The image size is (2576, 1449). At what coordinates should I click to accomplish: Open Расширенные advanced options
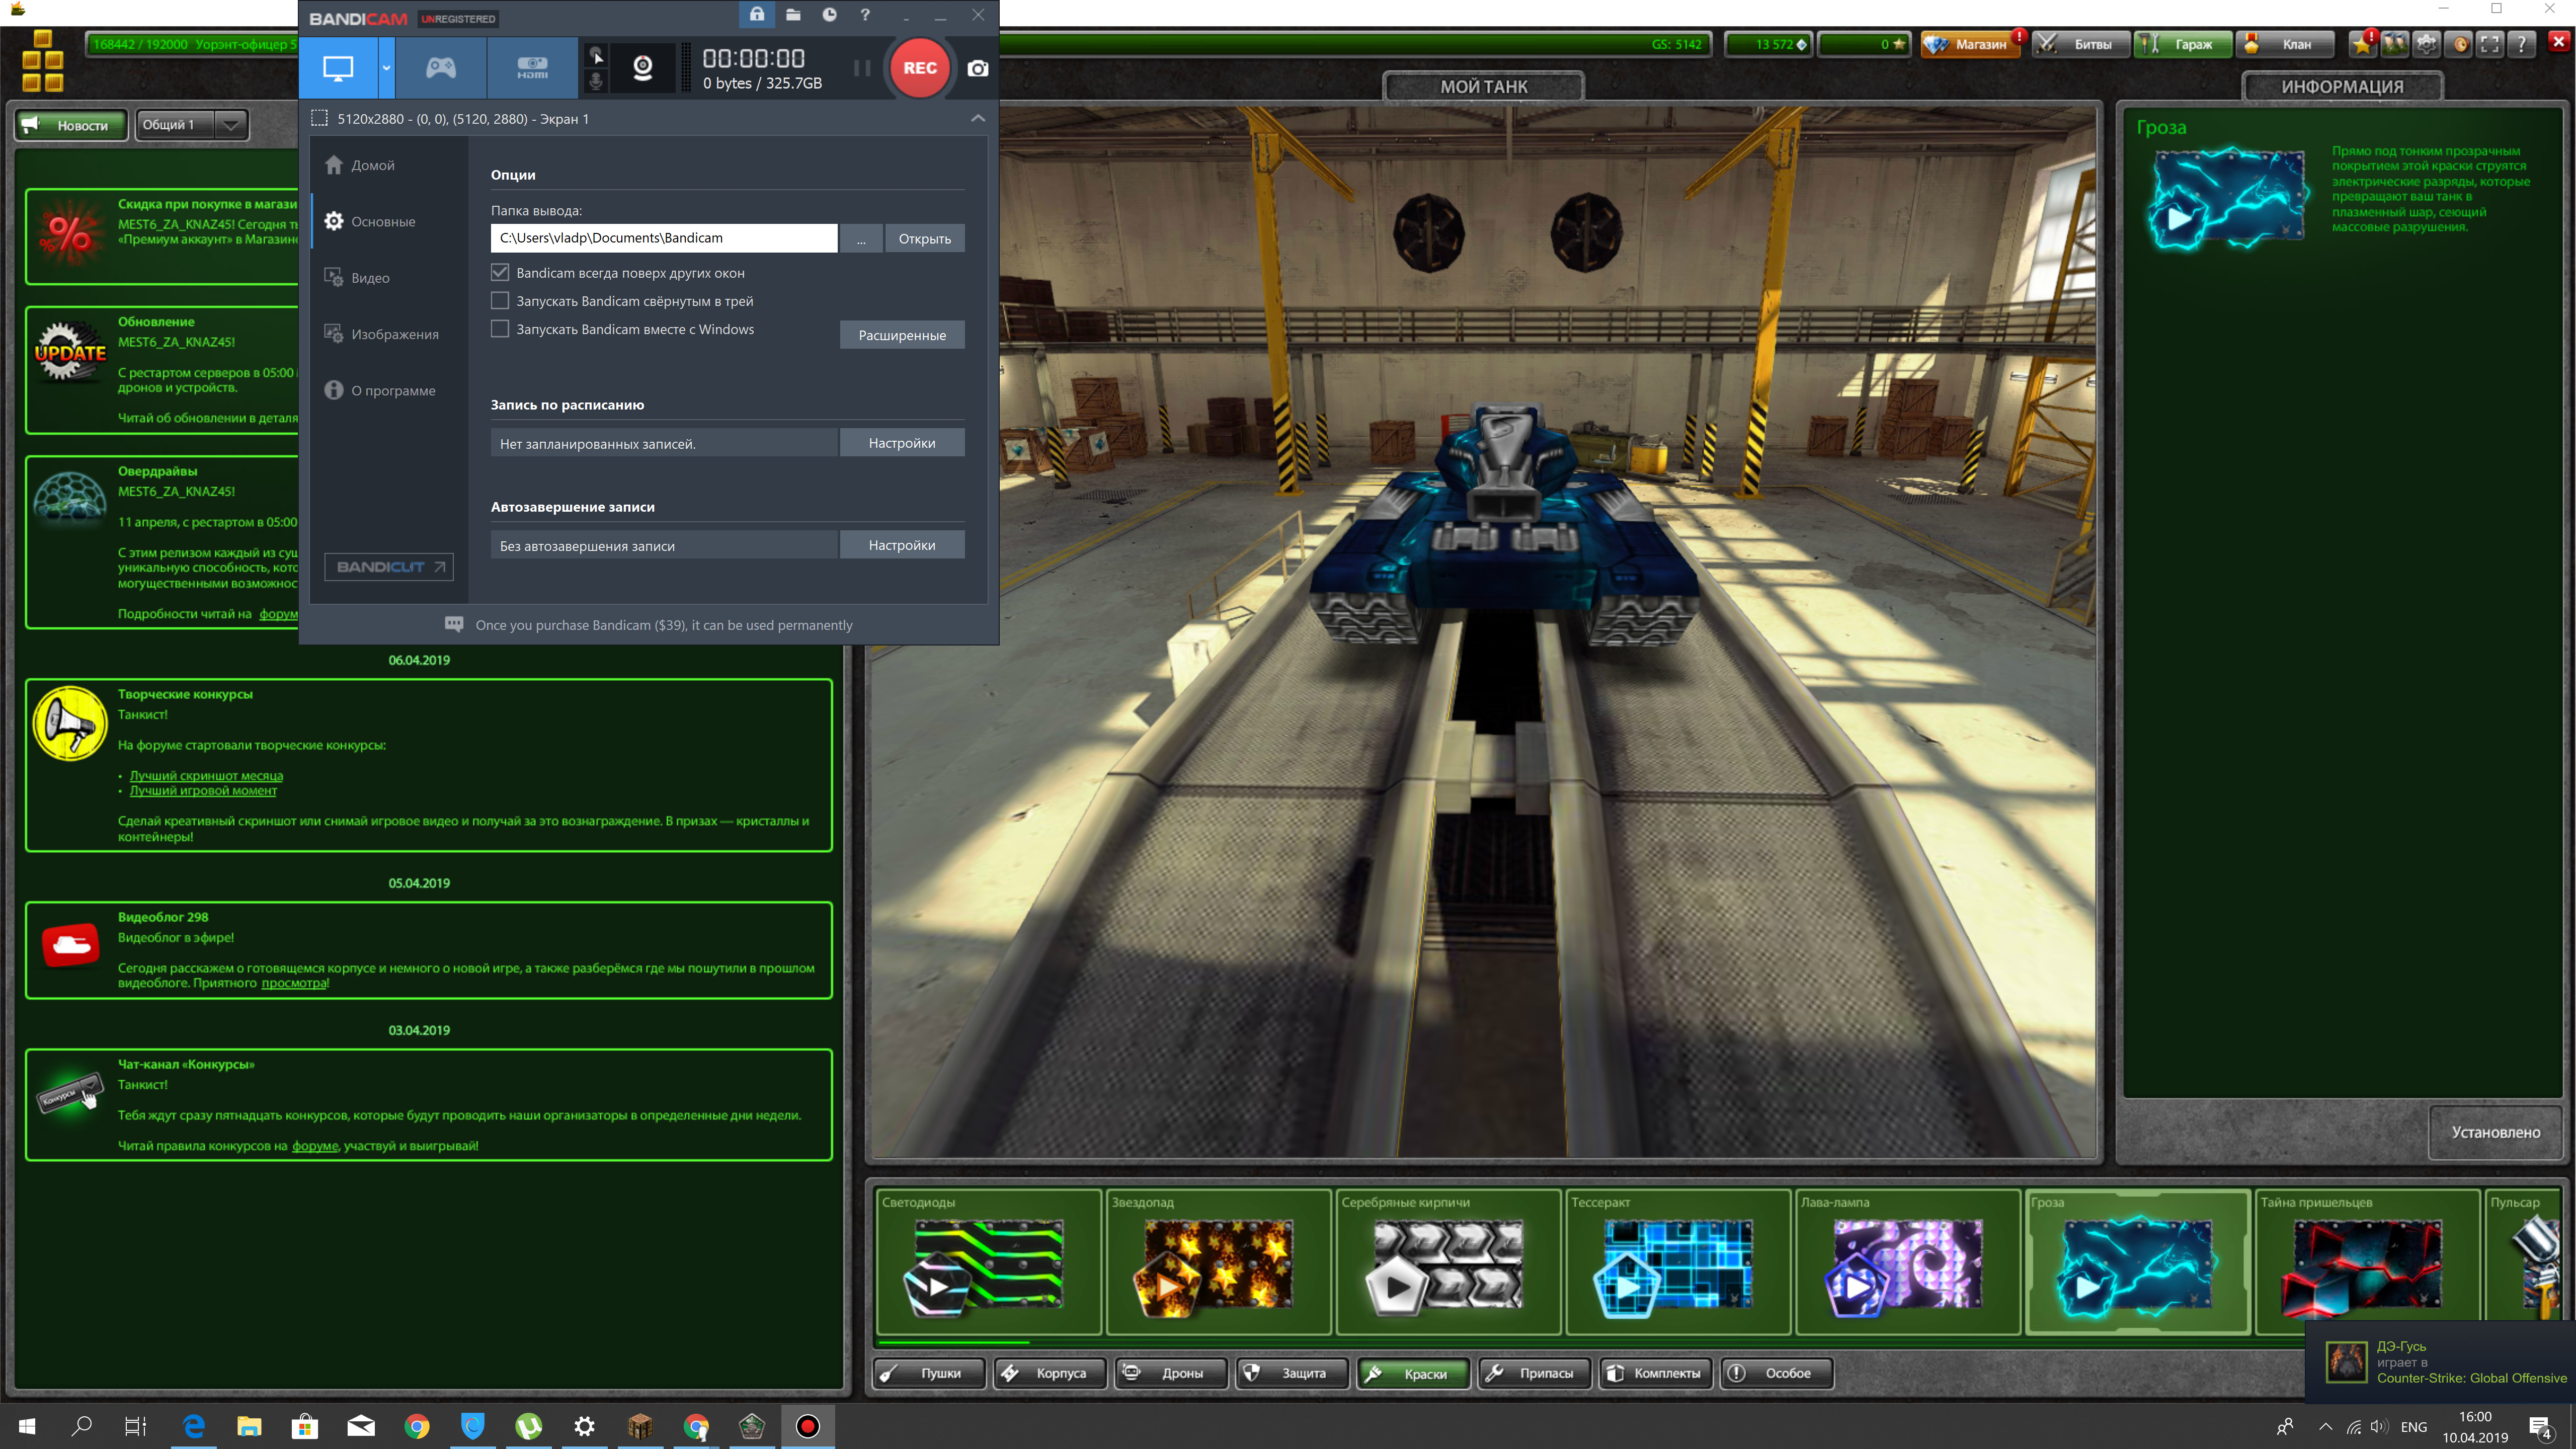902,335
